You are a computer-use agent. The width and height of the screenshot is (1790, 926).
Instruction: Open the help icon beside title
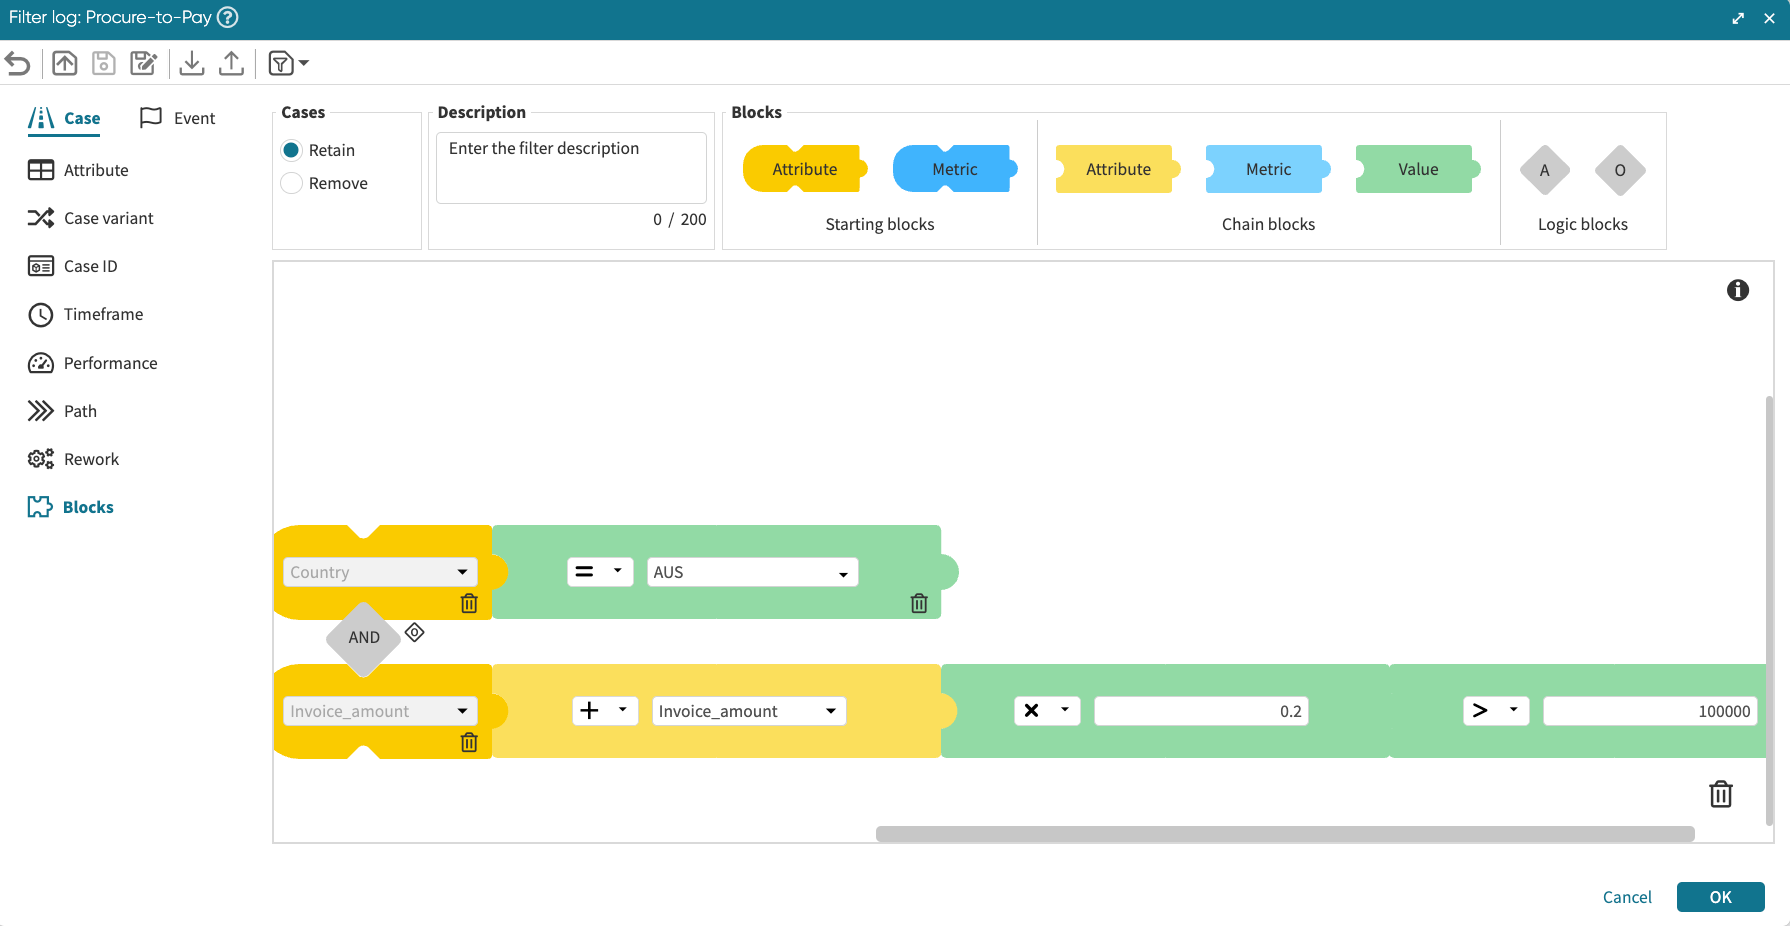pyautogui.click(x=228, y=17)
